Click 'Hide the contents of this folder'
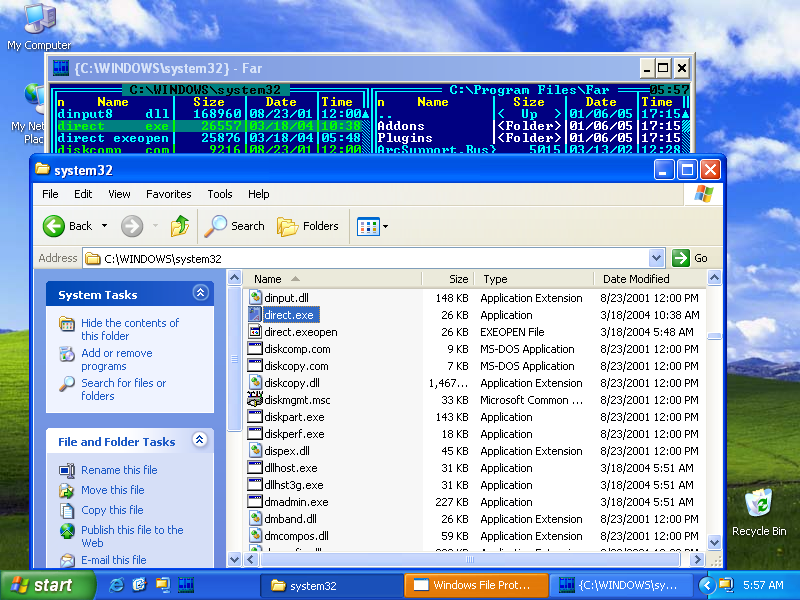 (x=130, y=330)
